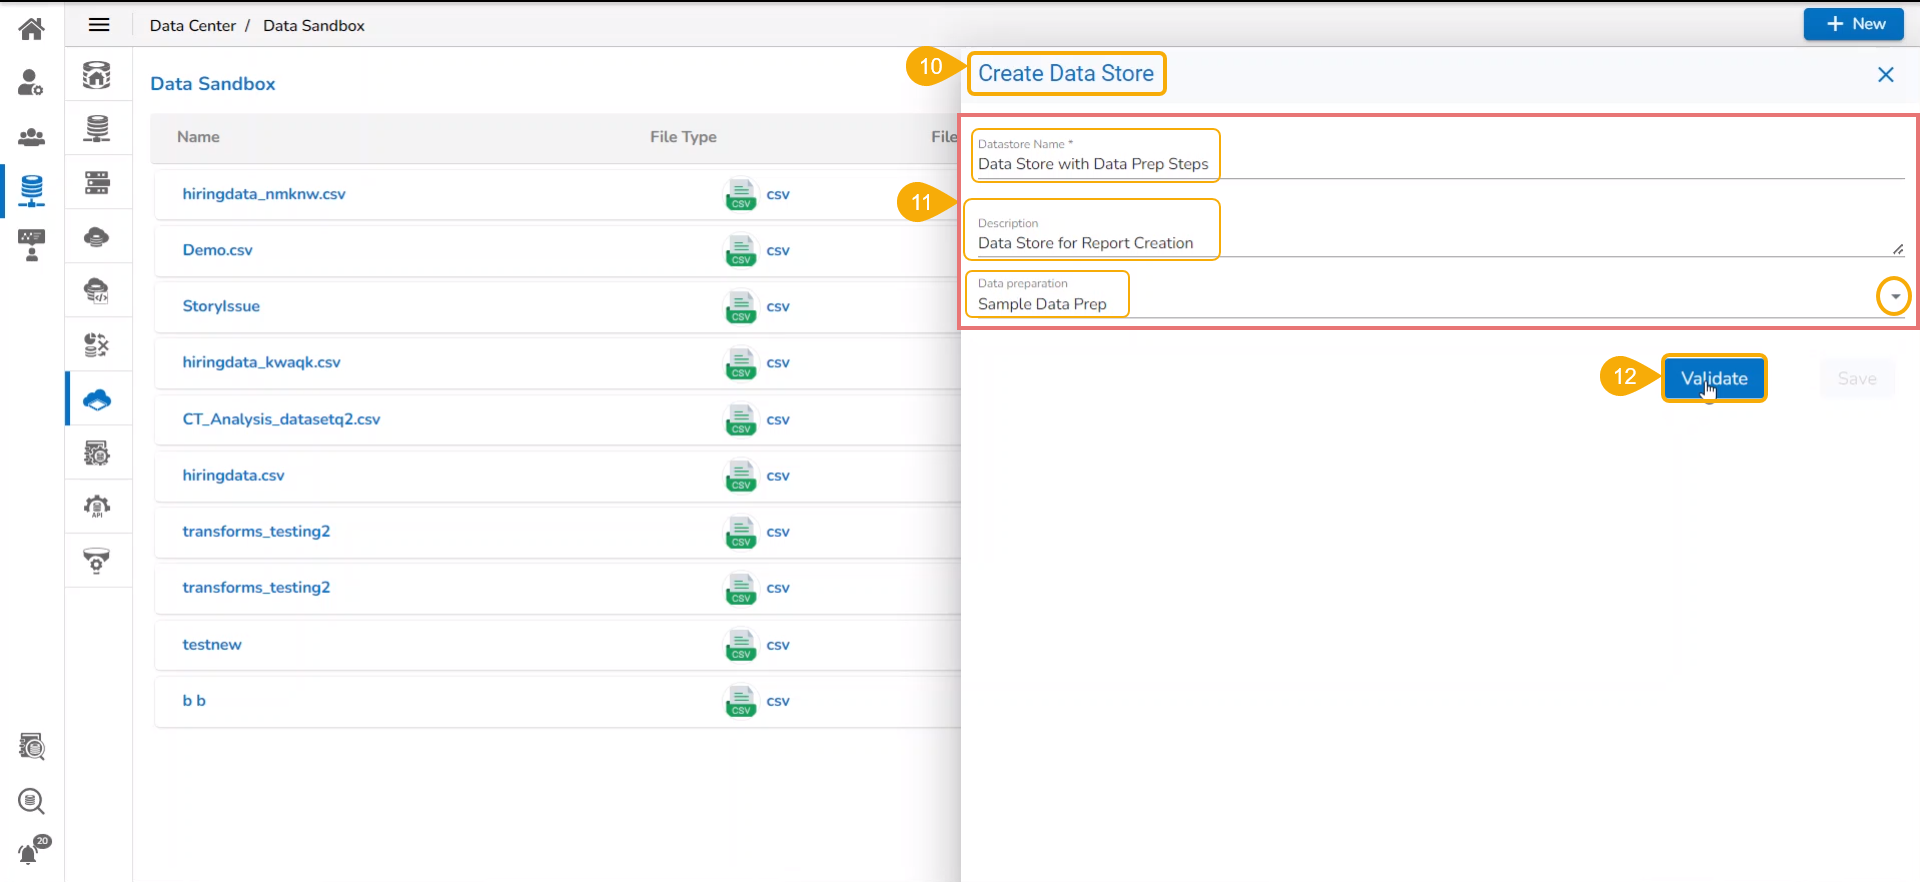Click the API gear icon in sidebar
Image resolution: width=1920 pixels, height=882 pixels.
coord(97,507)
